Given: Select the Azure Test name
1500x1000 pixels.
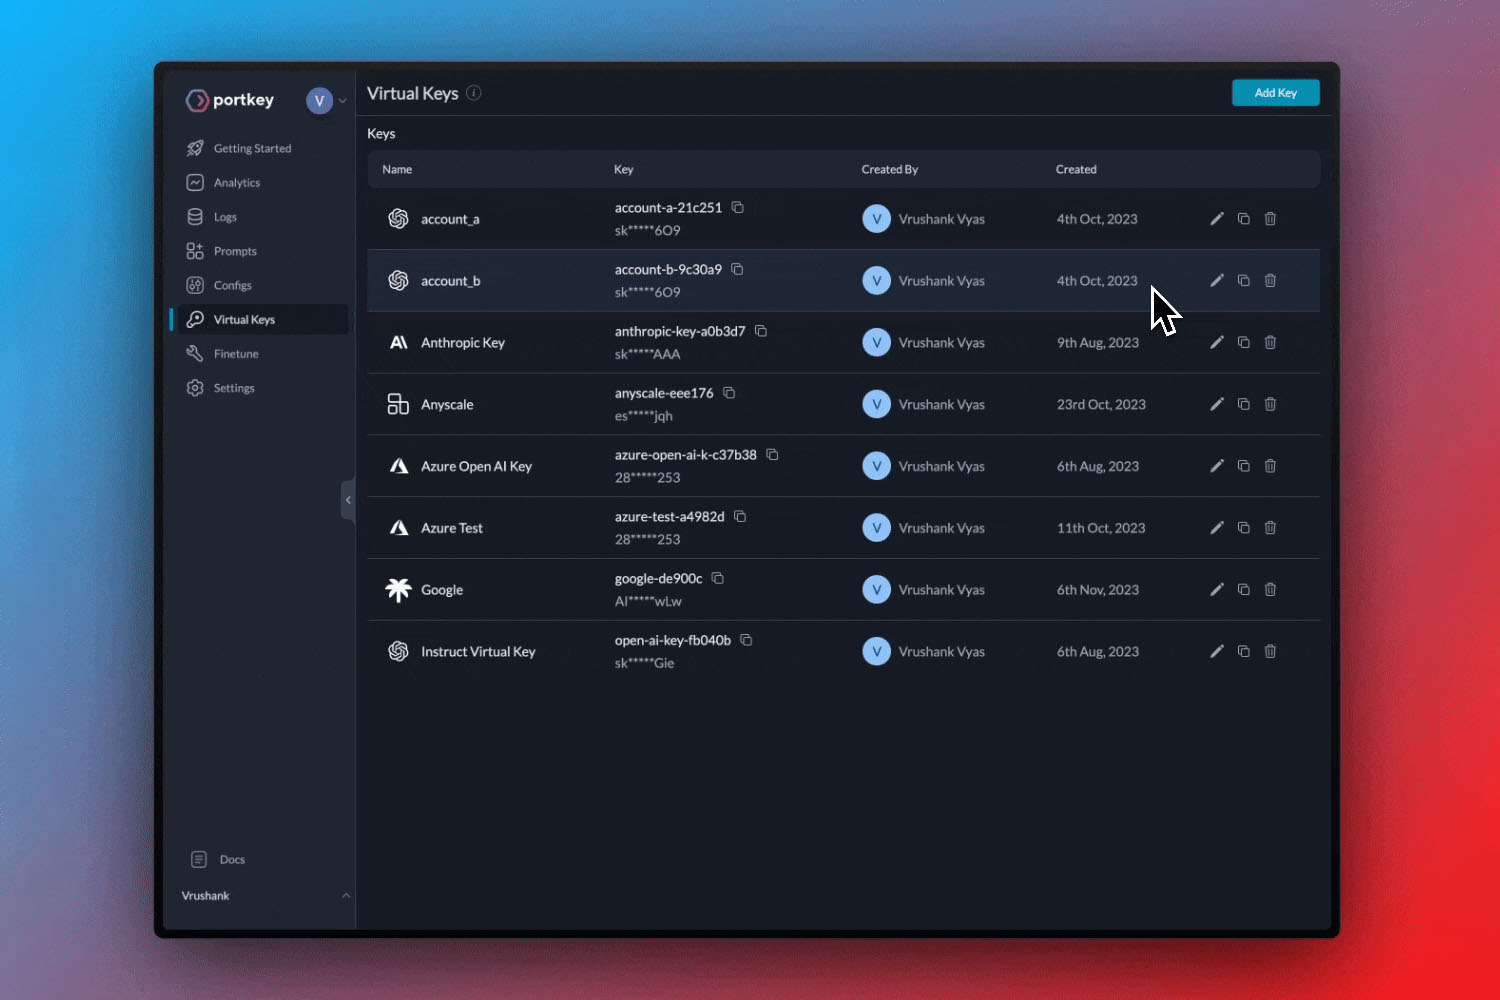Looking at the screenshot, I should pyautogui.click(x=452, y=528).
